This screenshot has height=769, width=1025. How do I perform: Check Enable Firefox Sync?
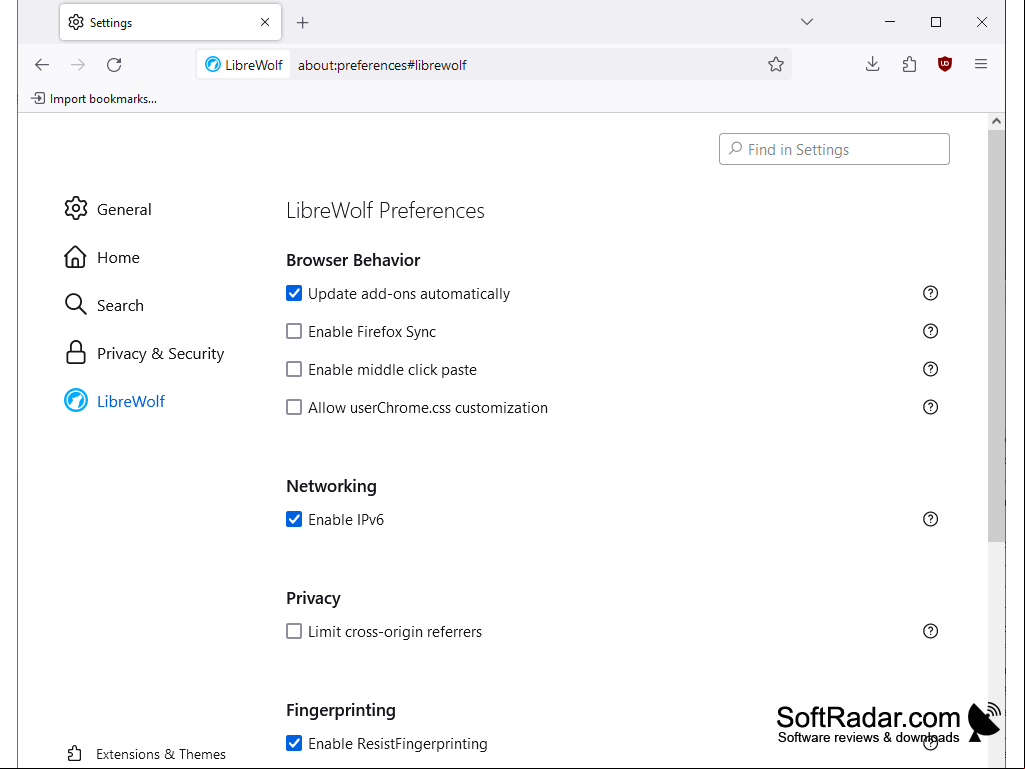click(x=294, y=332)
